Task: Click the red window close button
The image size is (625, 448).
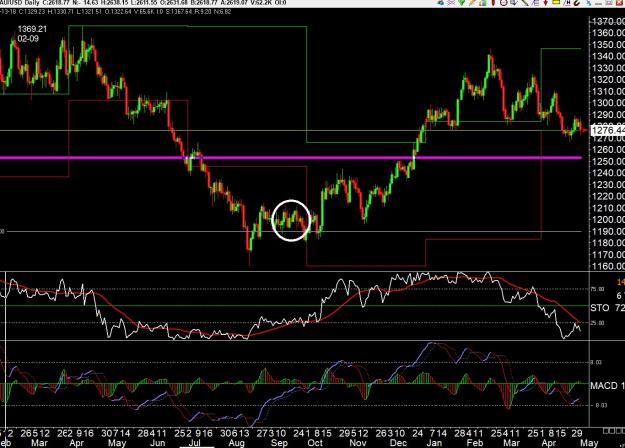Action: (619, 2)
